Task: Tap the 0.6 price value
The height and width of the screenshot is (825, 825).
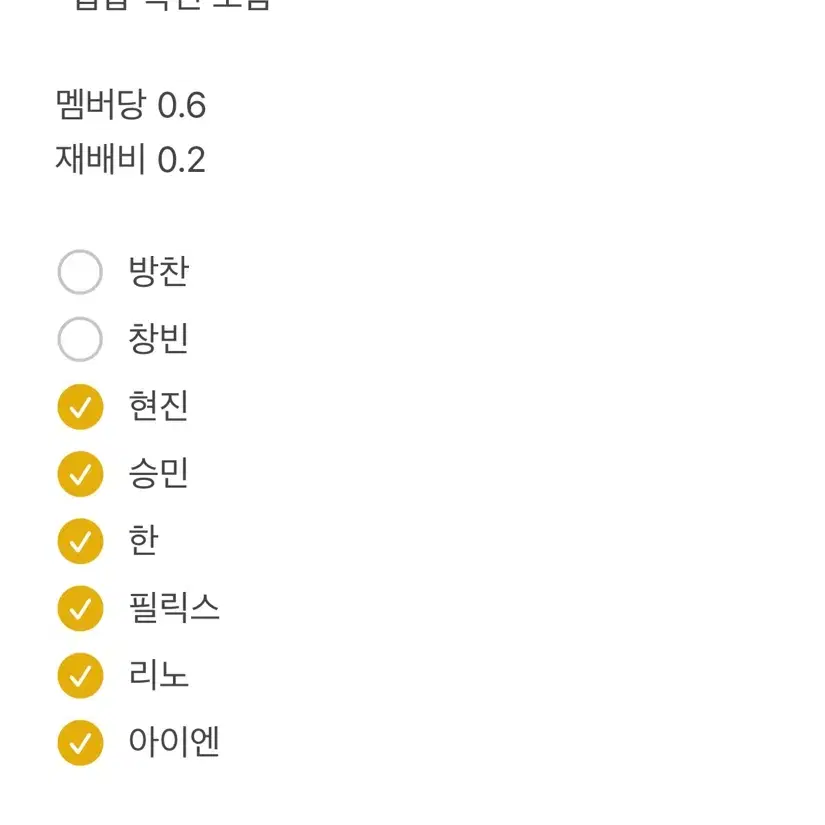Action: pyautogui.click(x=182, y=105)
